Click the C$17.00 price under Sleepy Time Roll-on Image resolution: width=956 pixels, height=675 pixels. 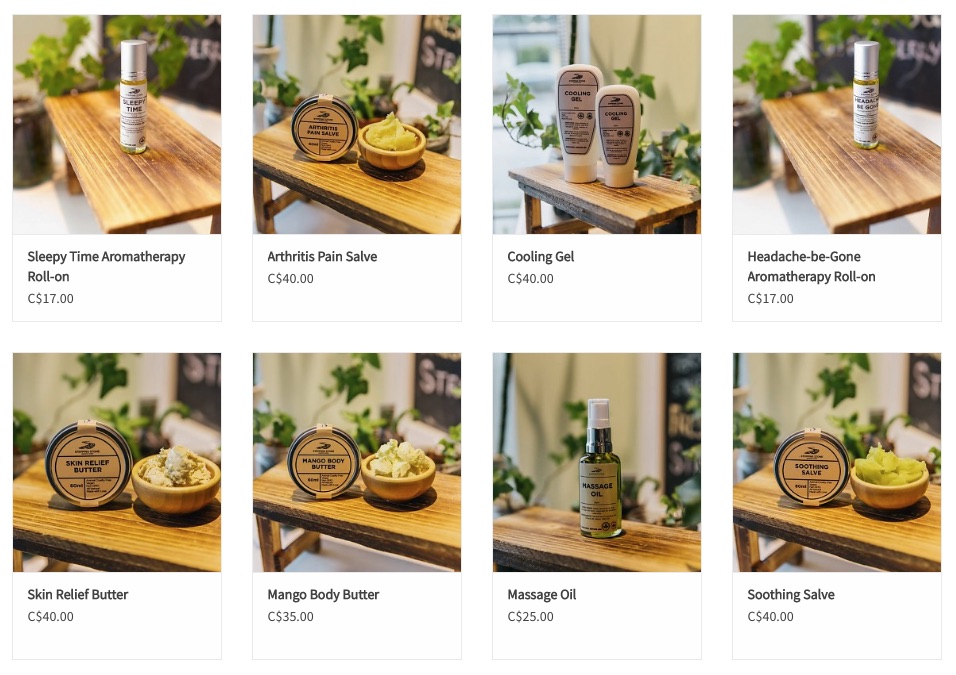(x=51, y=299)
